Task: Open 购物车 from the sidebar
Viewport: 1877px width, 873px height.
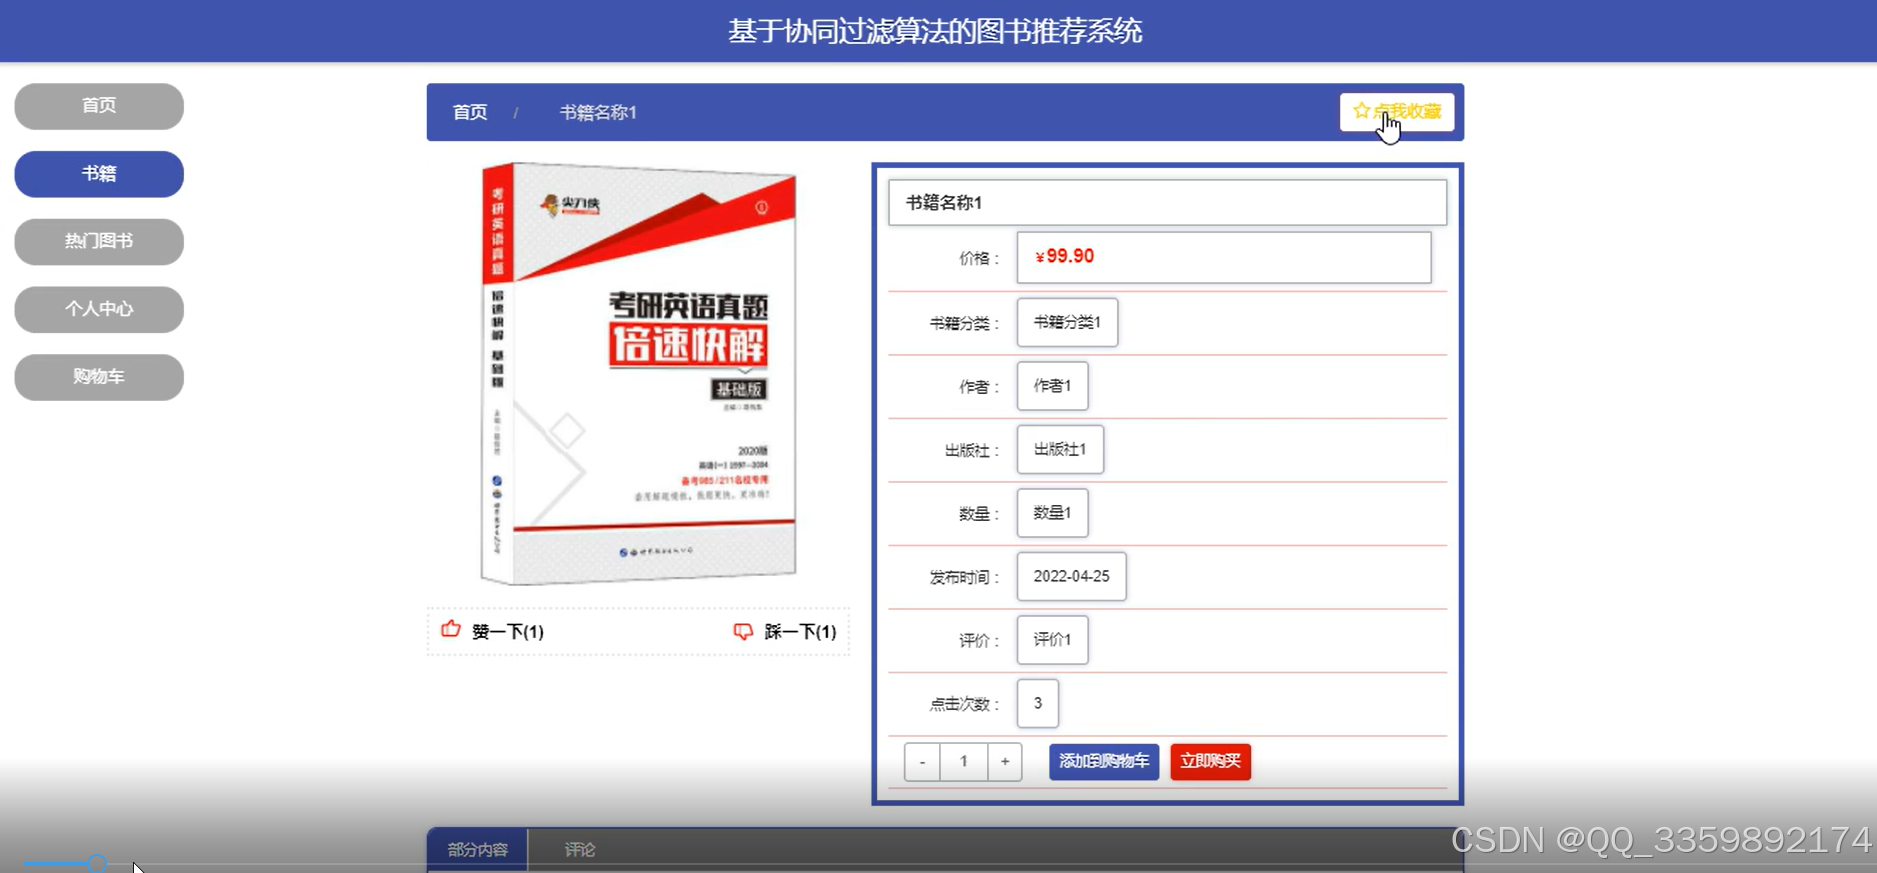Action: (x=99, y=377)
